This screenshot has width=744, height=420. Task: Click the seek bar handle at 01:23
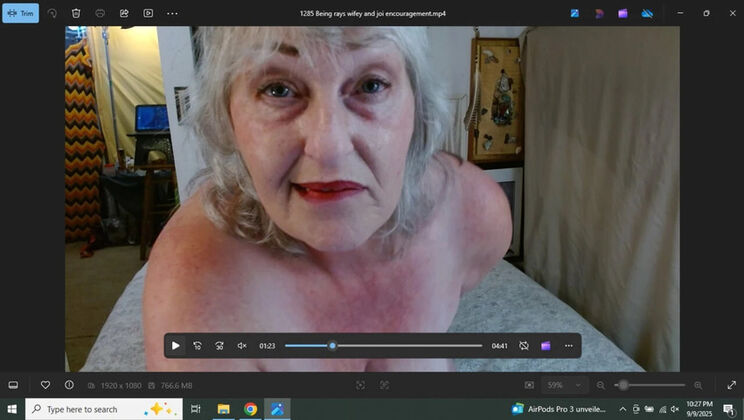pos(333,345)
